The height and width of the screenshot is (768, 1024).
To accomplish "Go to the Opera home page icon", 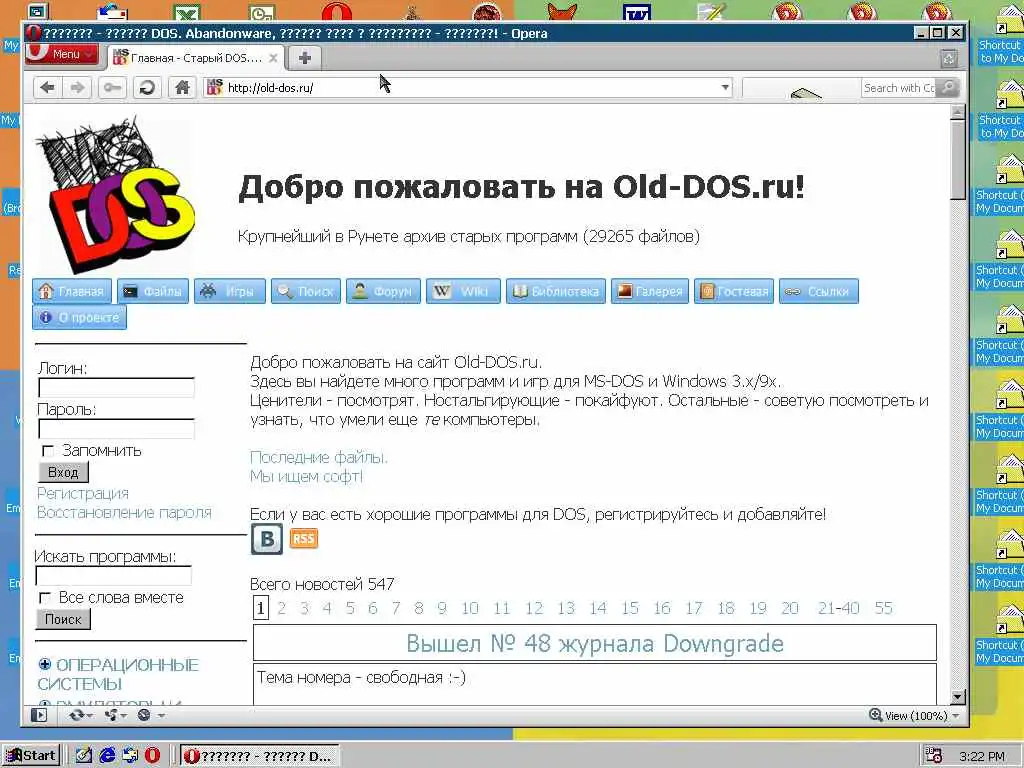I will click(182, 88).
